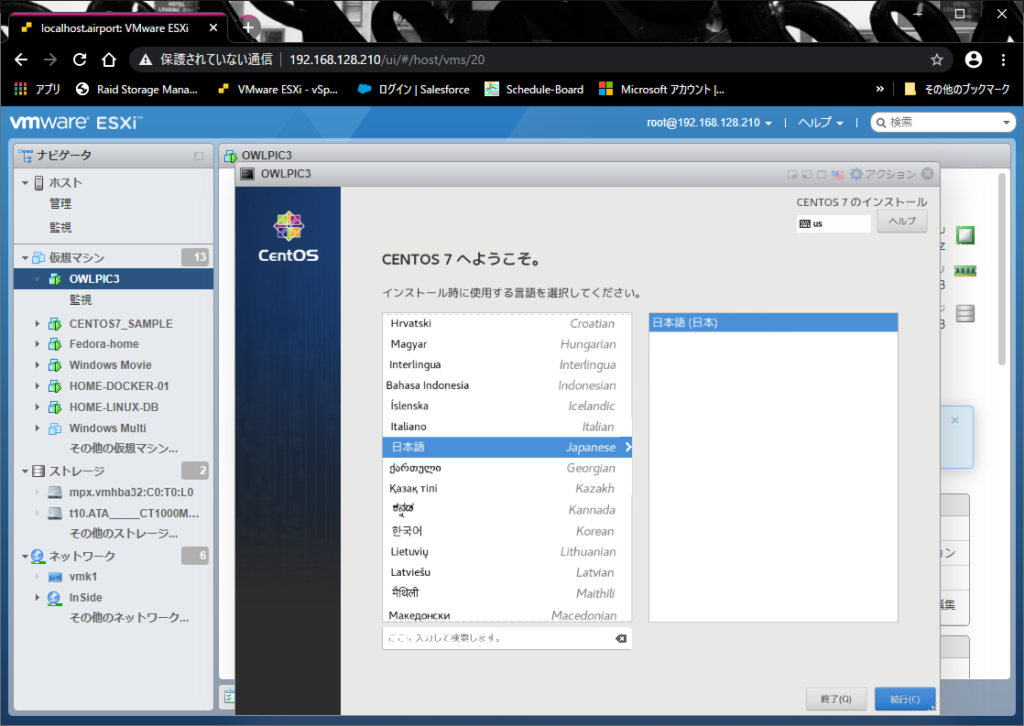Open Chrome profile avatar
Viewport: 1024px width, 726px height.
point(973,60)
